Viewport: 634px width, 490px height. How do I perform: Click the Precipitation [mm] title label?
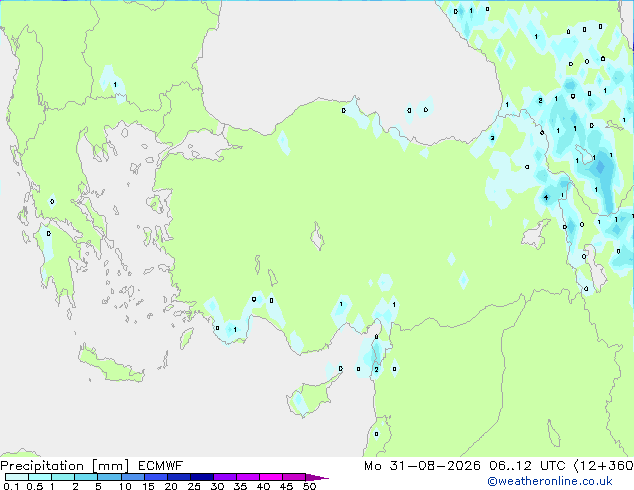(65, 466)
